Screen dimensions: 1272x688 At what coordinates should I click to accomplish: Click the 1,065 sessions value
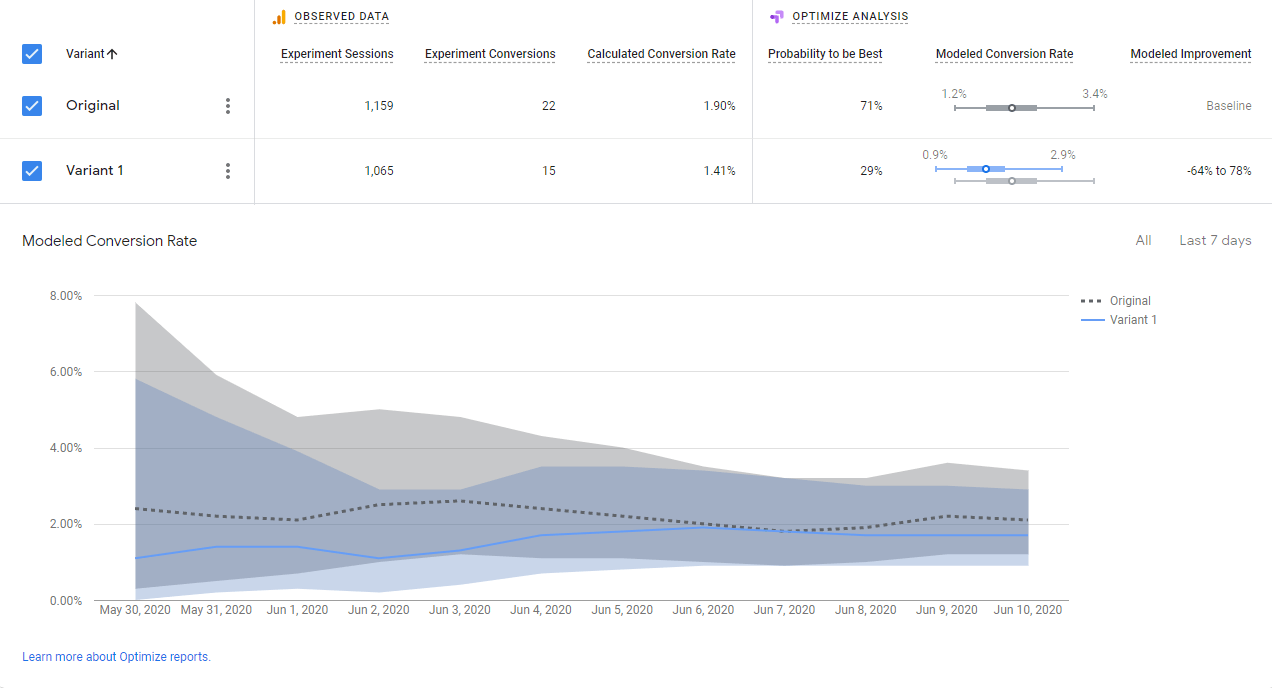[x=379, y=171]
